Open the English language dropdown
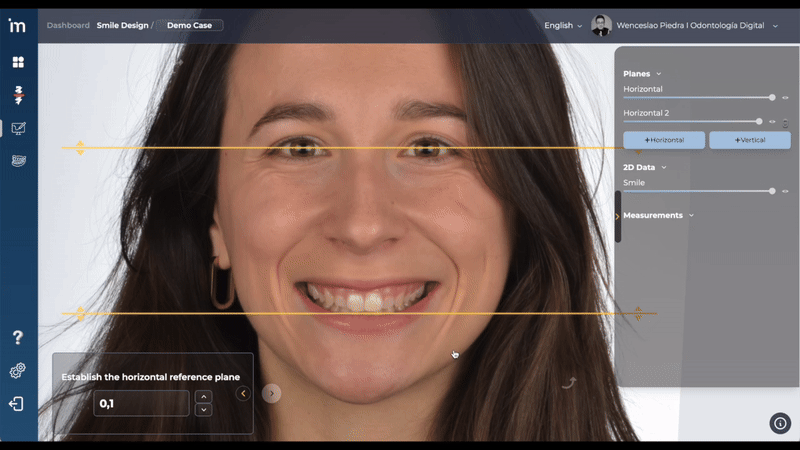The width and height of the screenshot is (800, 450). pyautogui.click(x=564, y=25)
